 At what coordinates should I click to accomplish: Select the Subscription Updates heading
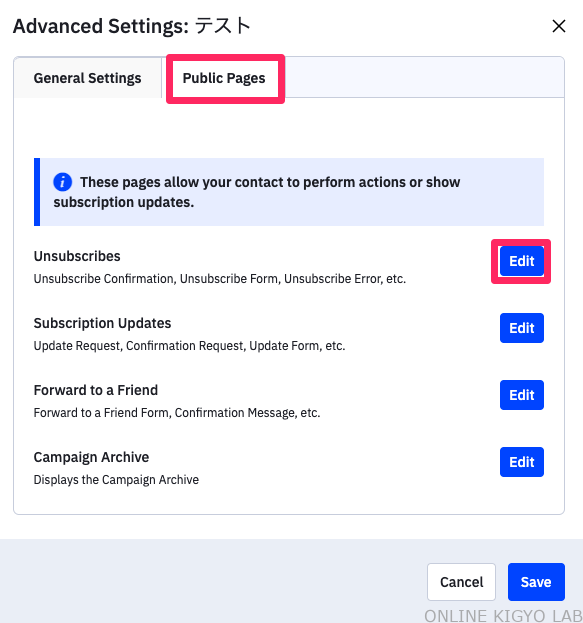click(102, 323)
